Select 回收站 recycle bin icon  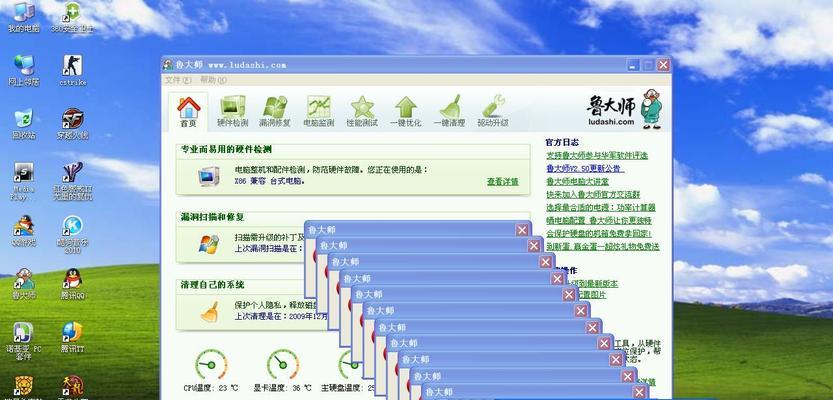[23, 124]
